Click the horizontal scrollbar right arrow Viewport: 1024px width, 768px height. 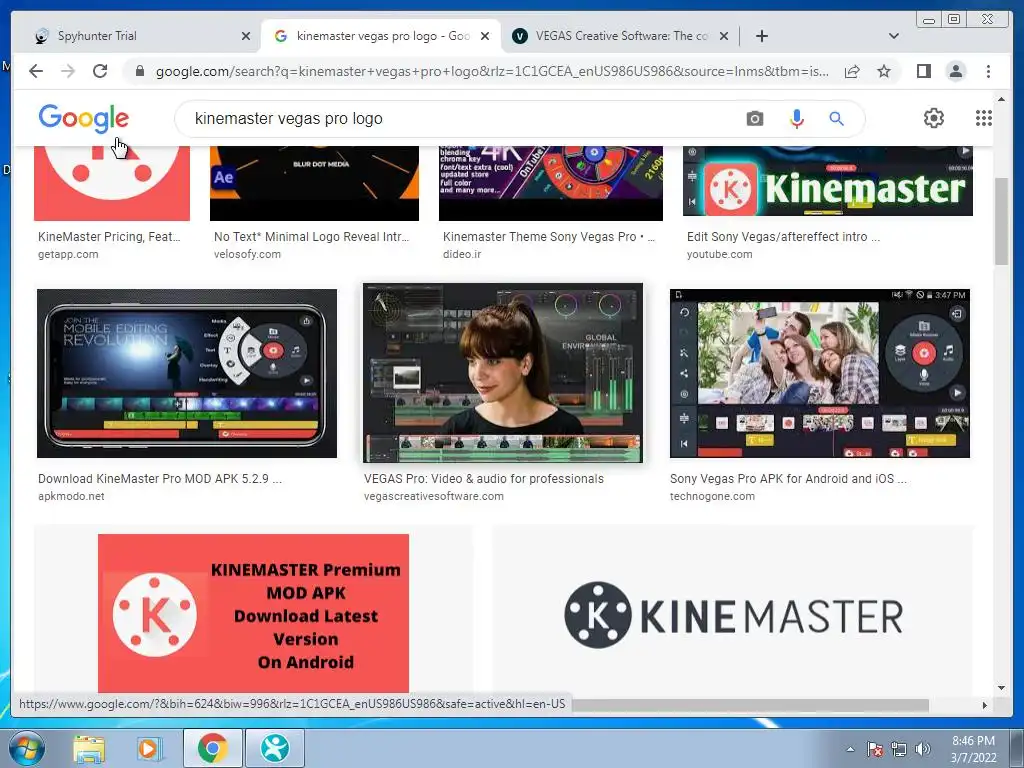[985, 705]
